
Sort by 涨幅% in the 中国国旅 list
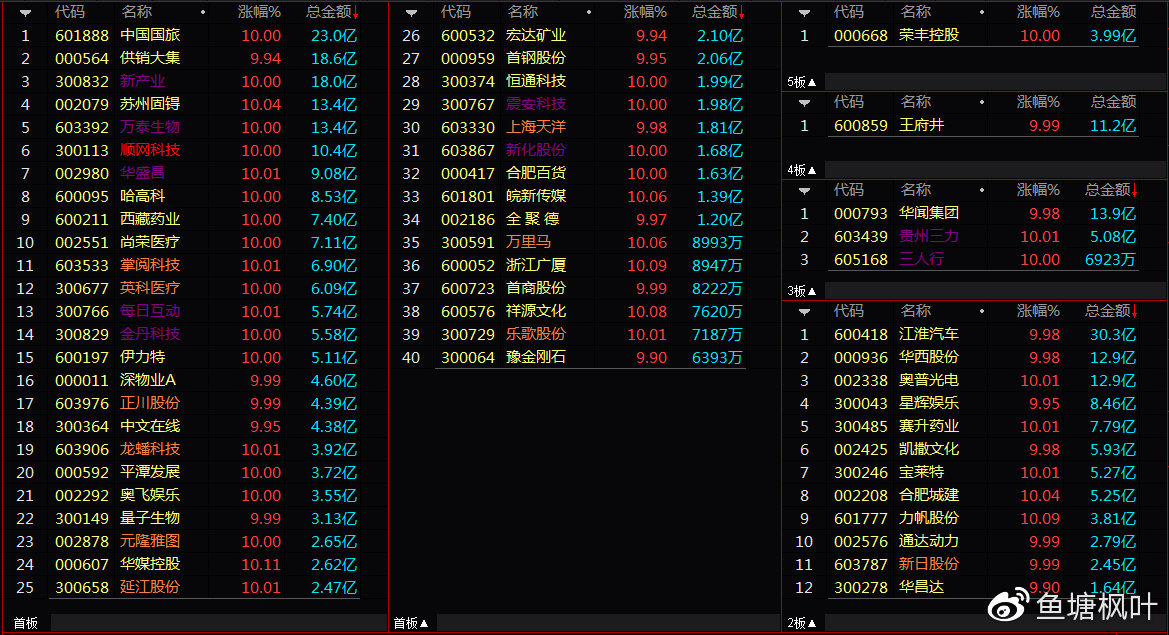point(259,12)
